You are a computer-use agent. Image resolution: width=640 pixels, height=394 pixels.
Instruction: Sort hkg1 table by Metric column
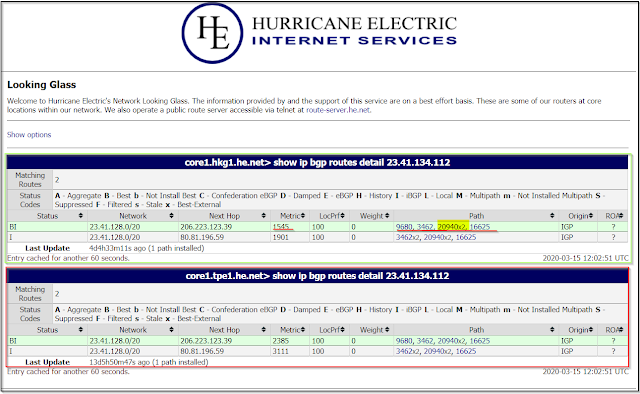290,216
